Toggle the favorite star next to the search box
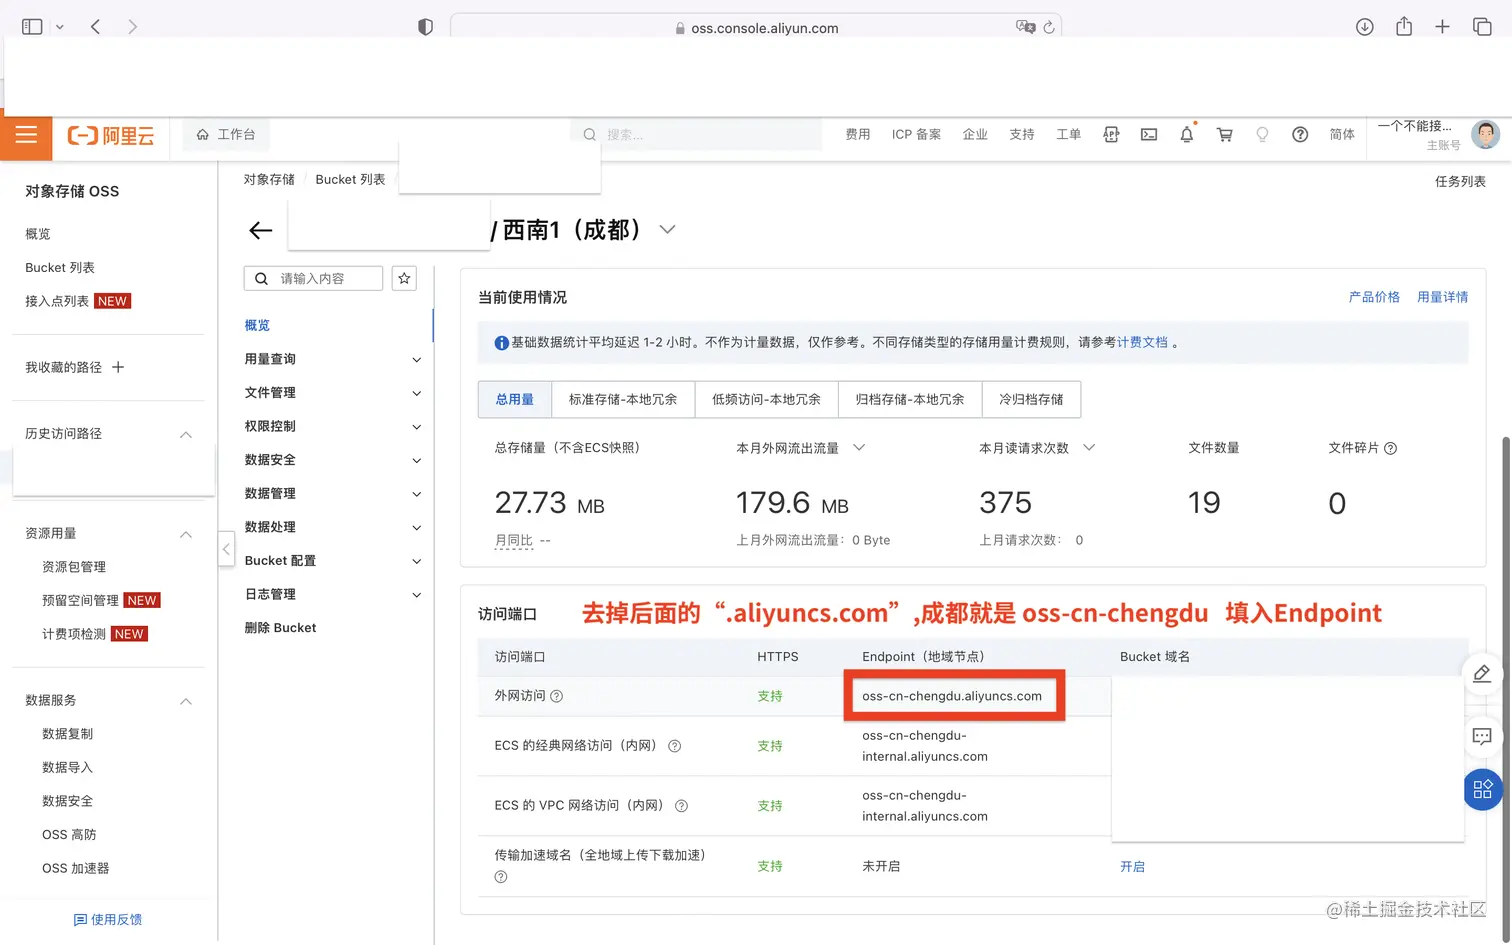Viewport: 1512px width, 945px height. 404,278
